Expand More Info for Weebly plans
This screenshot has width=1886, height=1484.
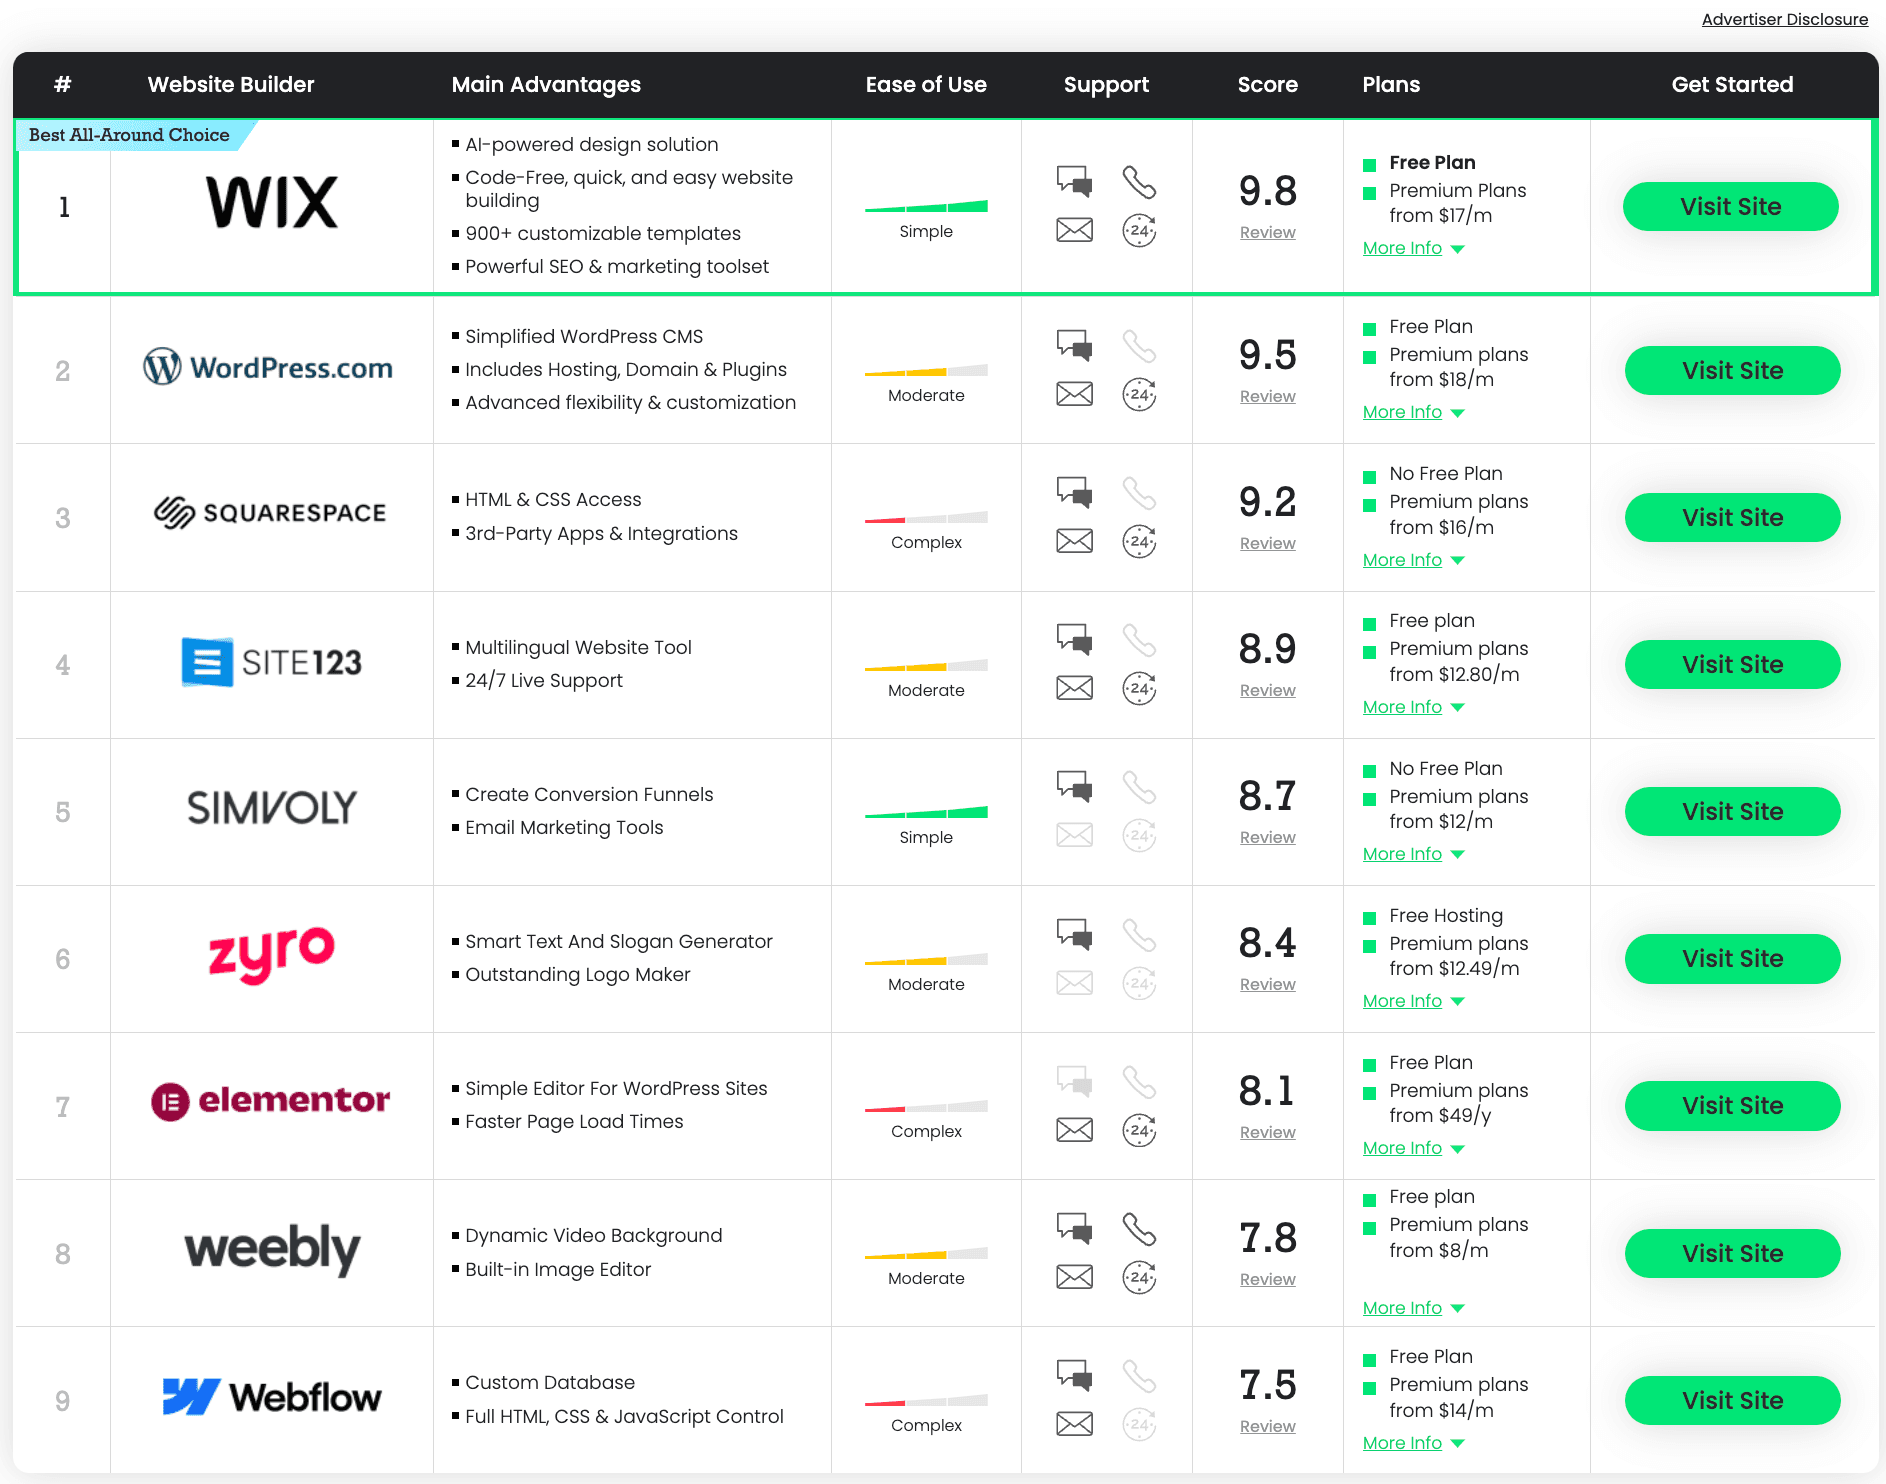click(x=1413, y=1308)
